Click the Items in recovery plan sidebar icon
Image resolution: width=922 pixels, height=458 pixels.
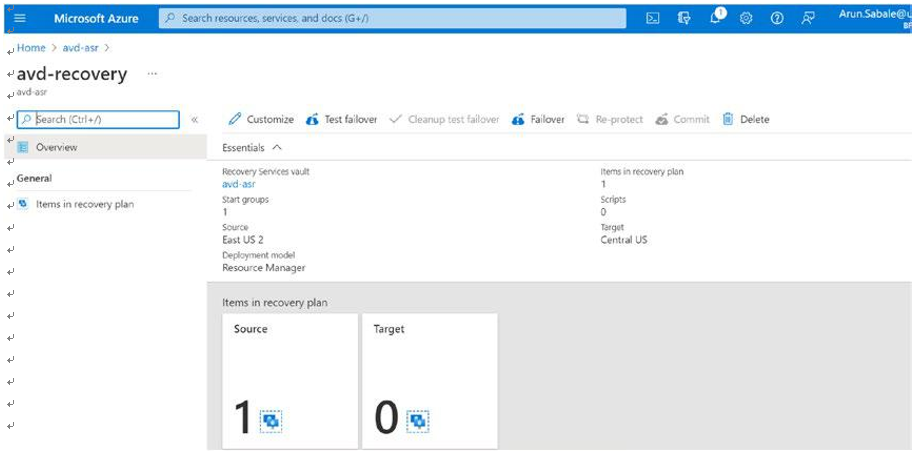23,204
